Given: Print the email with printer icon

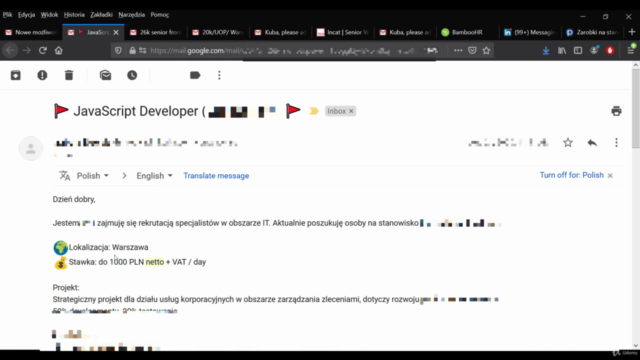Looking at the screenshot, I should click(x=616, y=111).
